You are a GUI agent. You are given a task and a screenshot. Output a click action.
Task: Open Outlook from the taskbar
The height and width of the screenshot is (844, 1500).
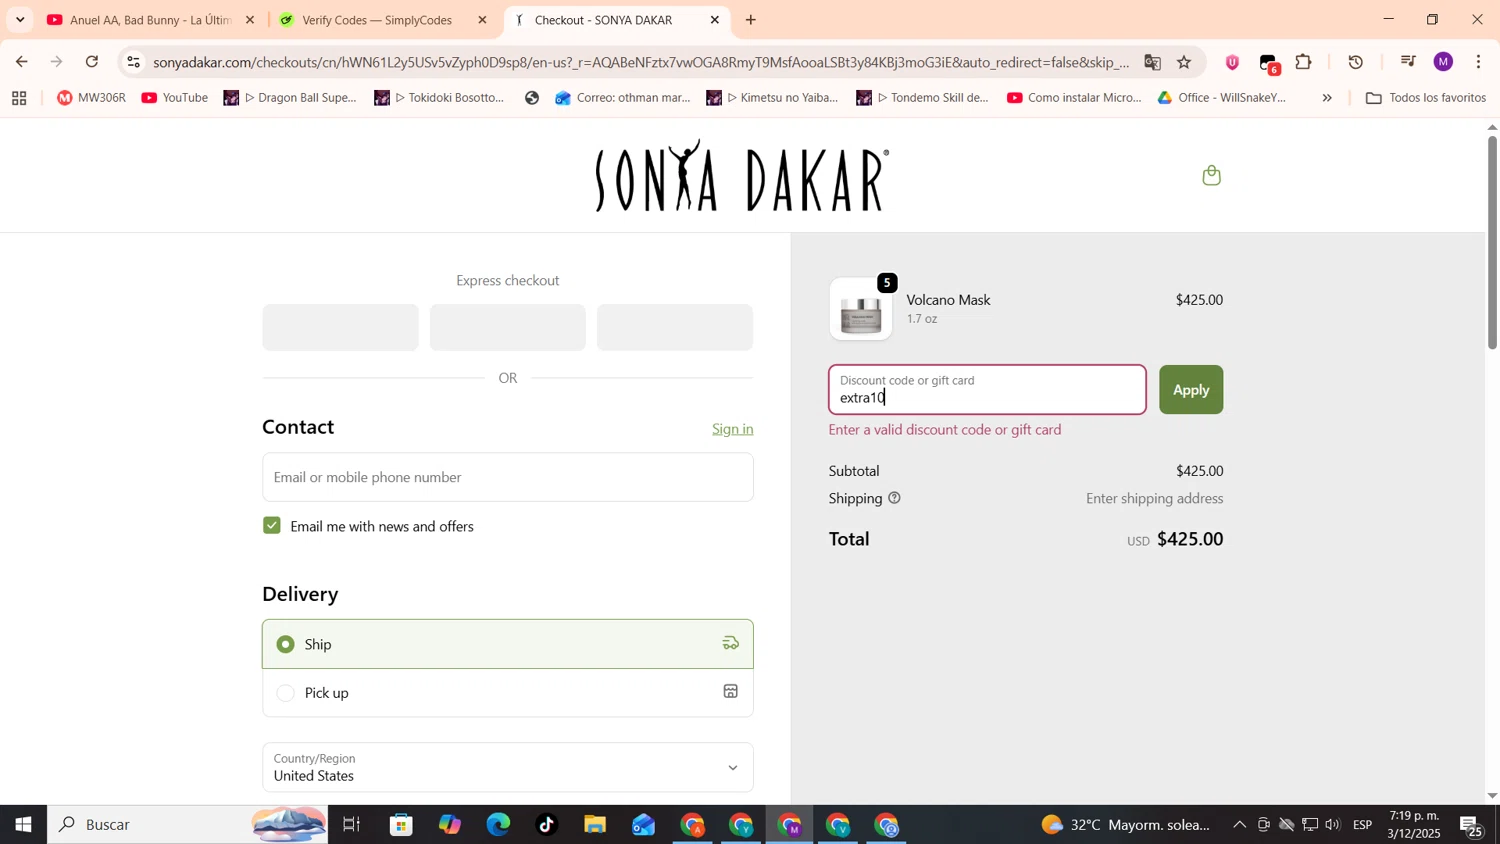pos(643,825)
